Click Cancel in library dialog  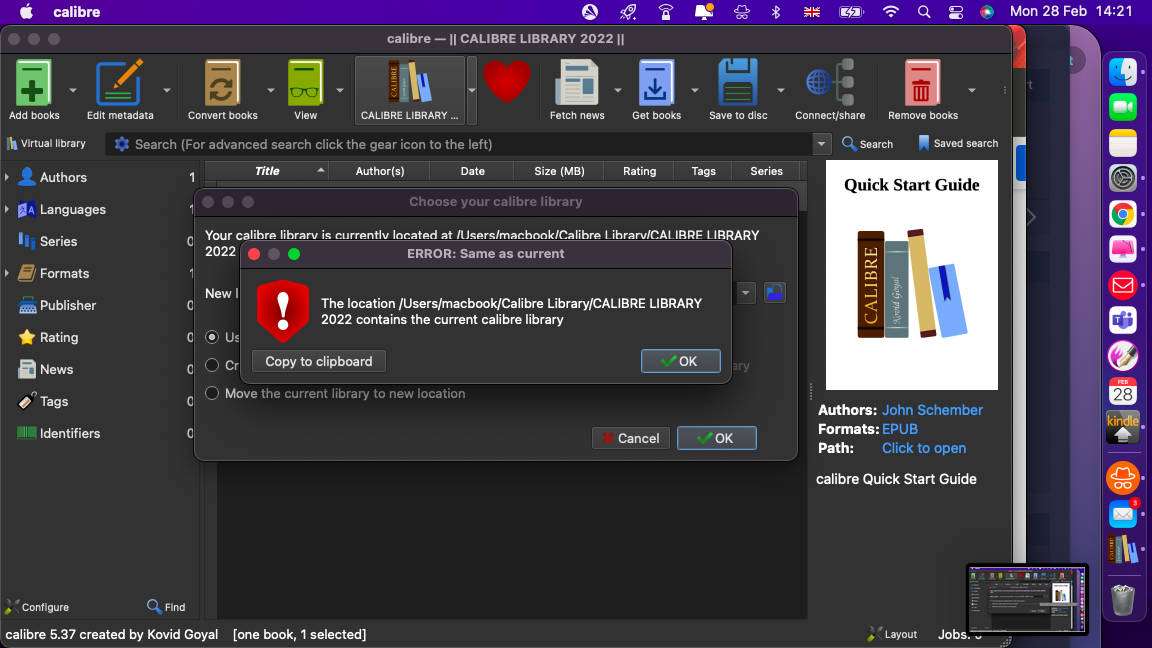[x=630, y=439]
